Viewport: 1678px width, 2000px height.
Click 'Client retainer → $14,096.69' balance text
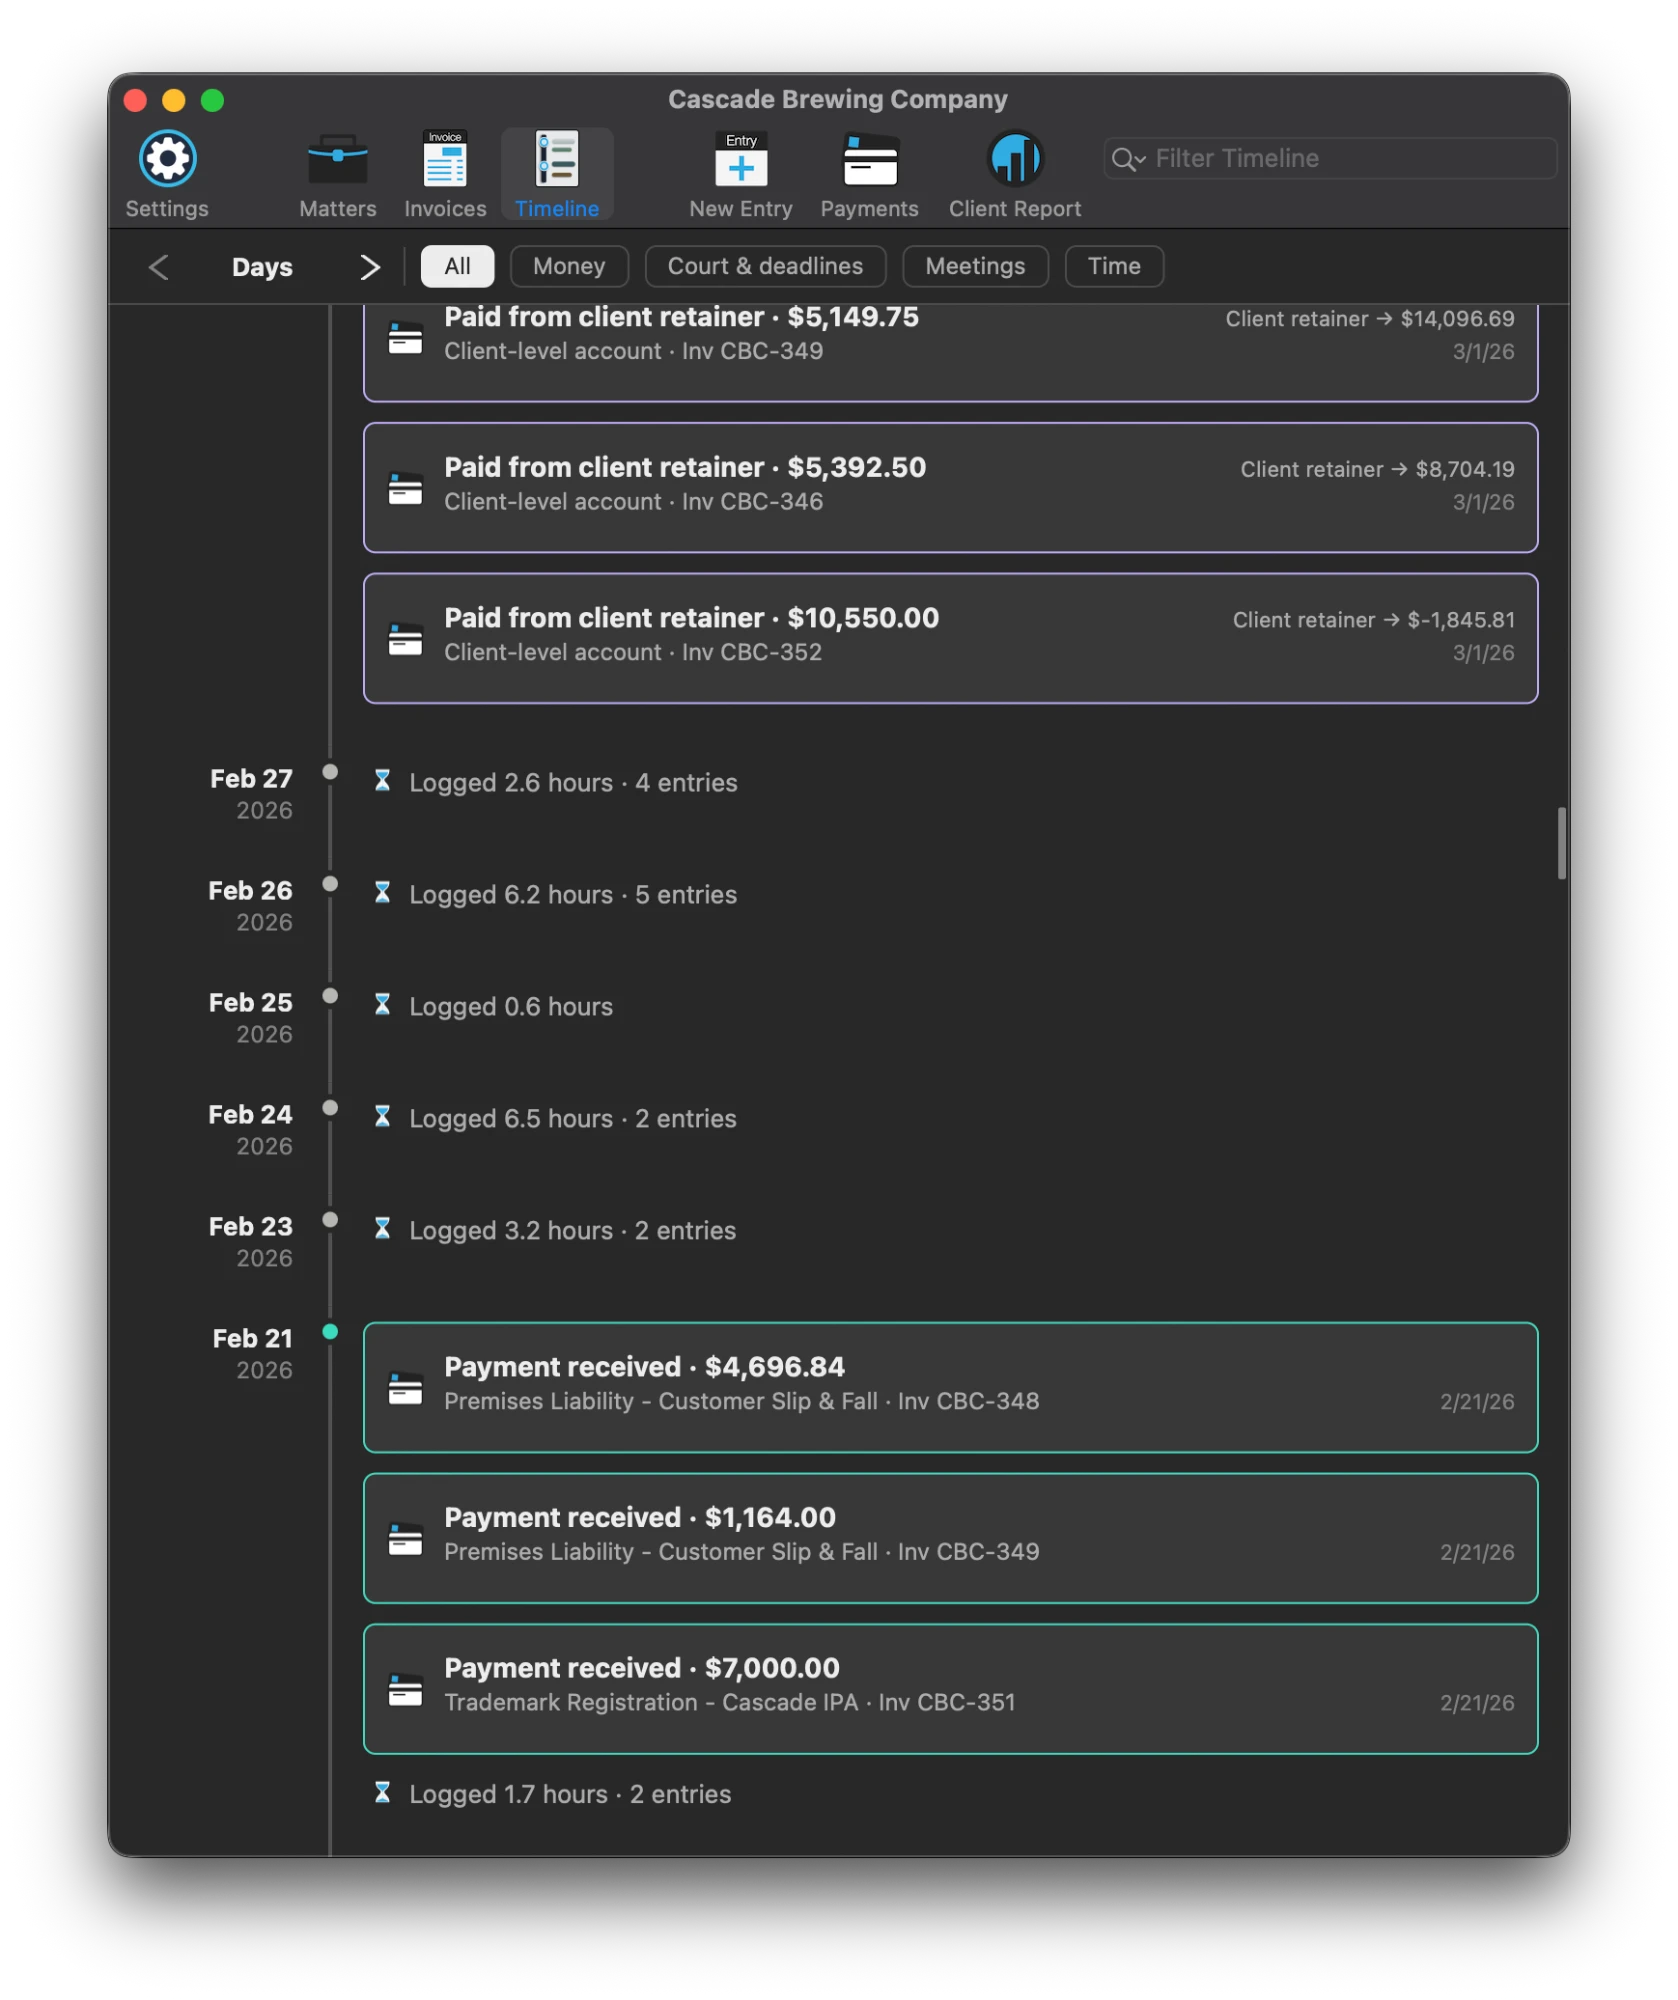(x=1370, y=319)
